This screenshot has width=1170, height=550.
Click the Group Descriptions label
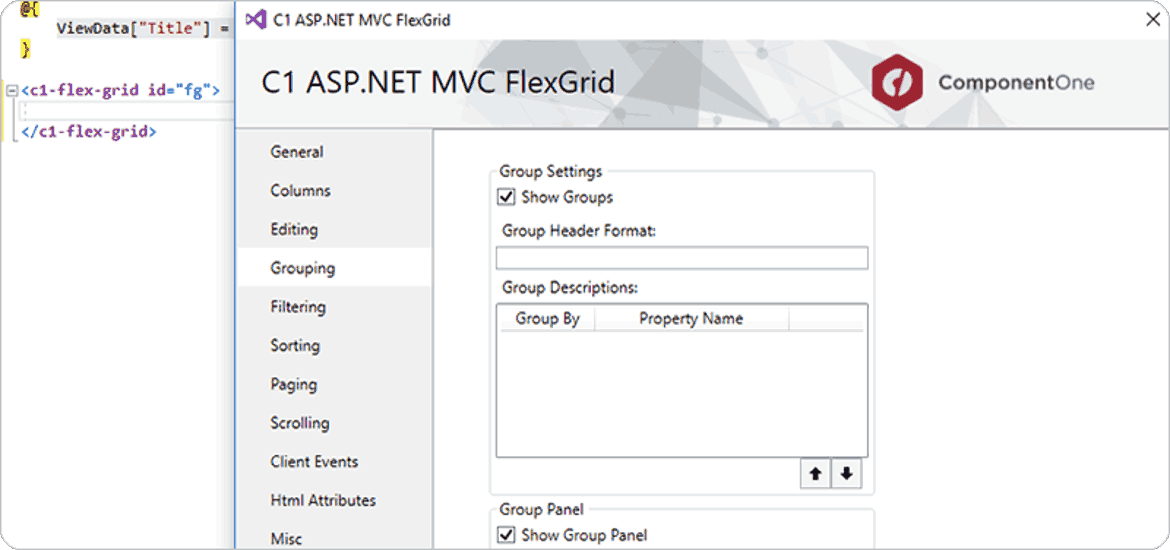tap(571, 287)
